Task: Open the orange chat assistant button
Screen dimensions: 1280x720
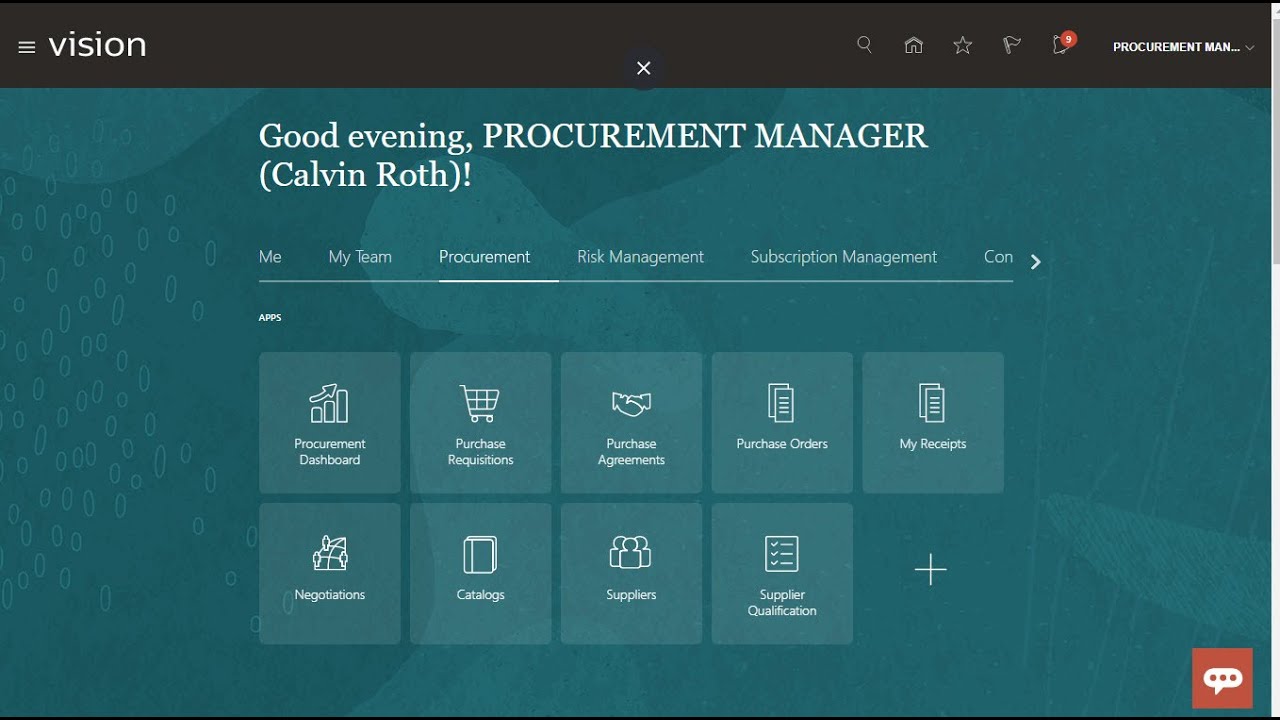Action: [1222, 678]
